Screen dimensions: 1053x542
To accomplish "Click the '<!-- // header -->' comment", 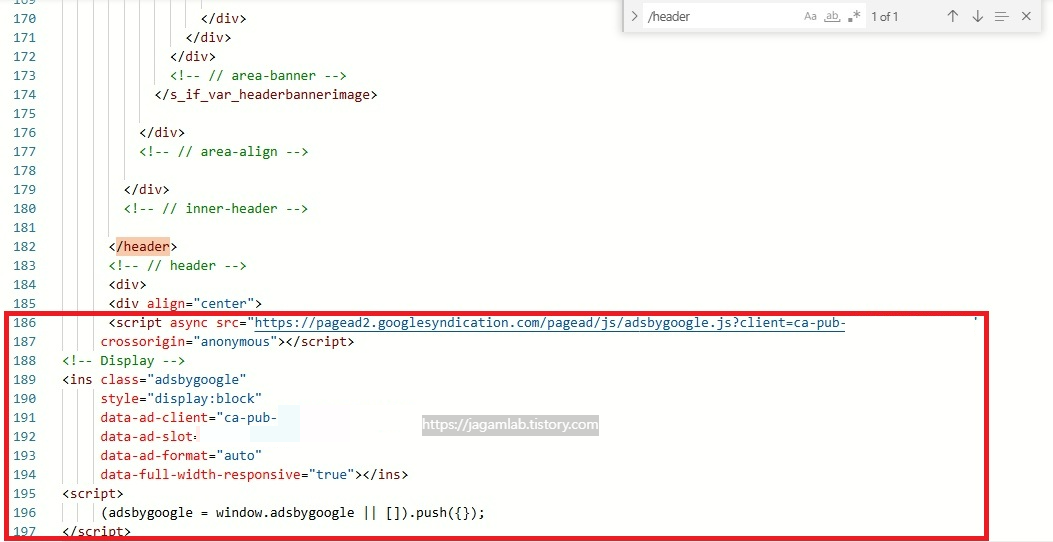I will click(177, 265).
